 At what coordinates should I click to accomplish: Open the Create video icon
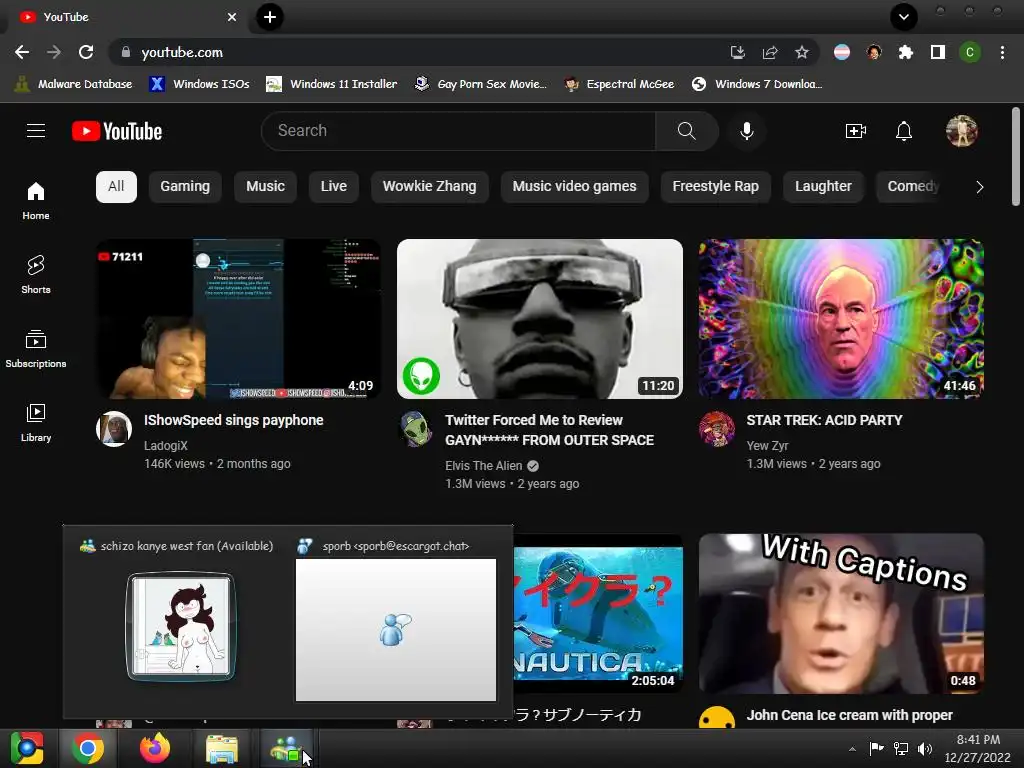tap(856, 131)
